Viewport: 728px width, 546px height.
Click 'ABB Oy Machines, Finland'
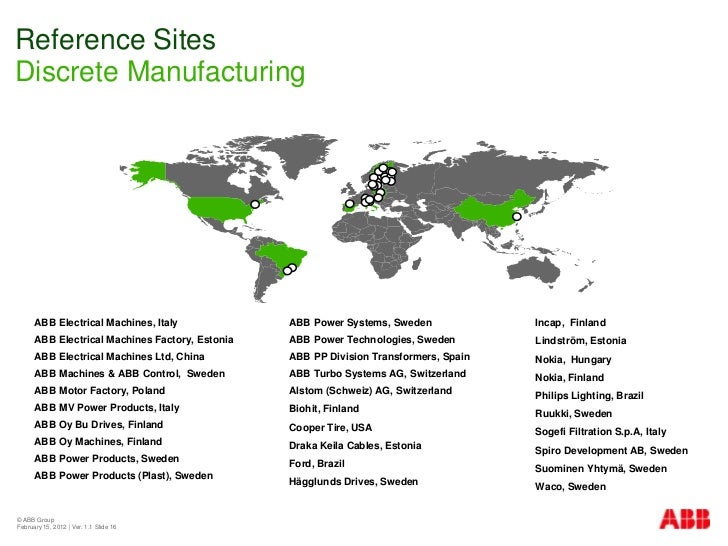click(x=98, y=442)
